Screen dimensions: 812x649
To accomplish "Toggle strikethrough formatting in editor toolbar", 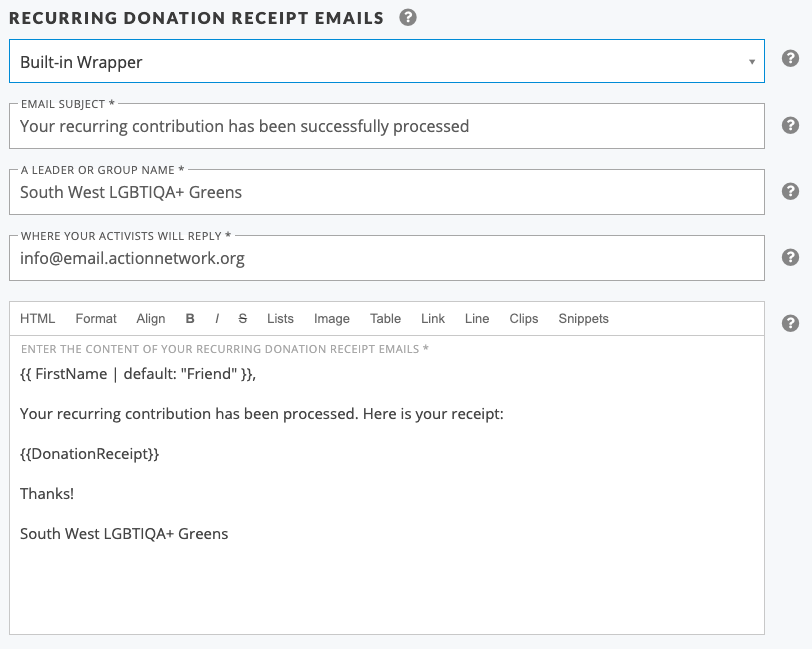I will click(x=242, y=319).
